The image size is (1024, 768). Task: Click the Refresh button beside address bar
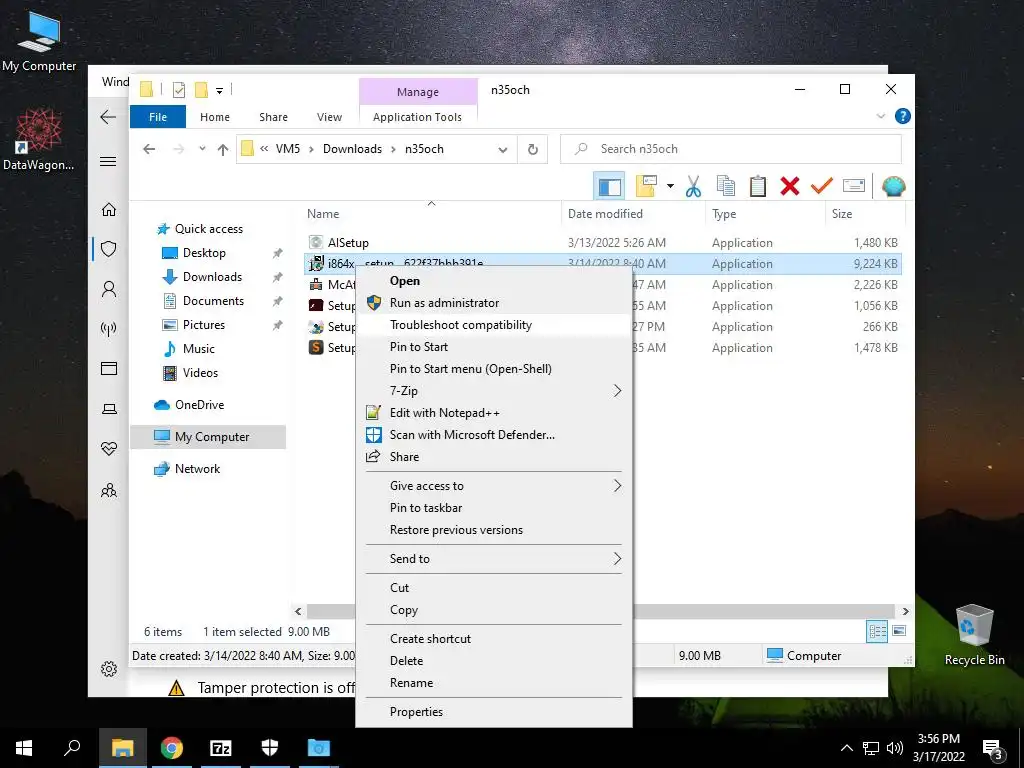[533, 150]
